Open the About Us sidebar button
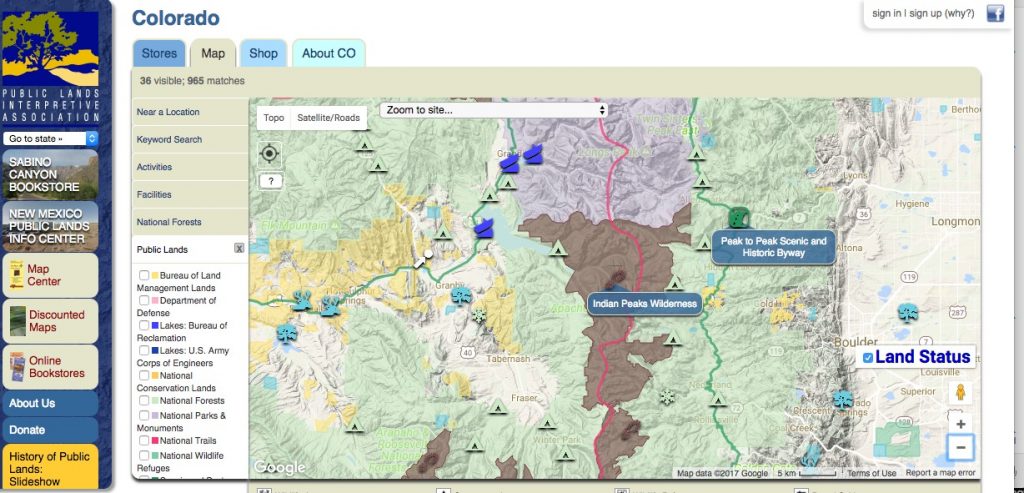Viewport: 1024px width, 493px height. click(50, 403)
